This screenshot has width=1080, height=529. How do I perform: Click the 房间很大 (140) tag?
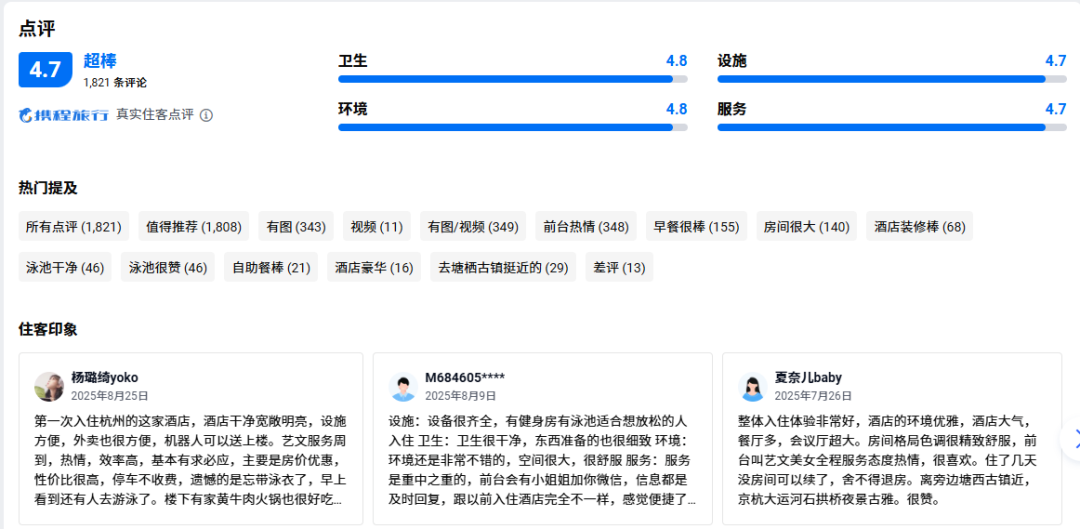806,227
